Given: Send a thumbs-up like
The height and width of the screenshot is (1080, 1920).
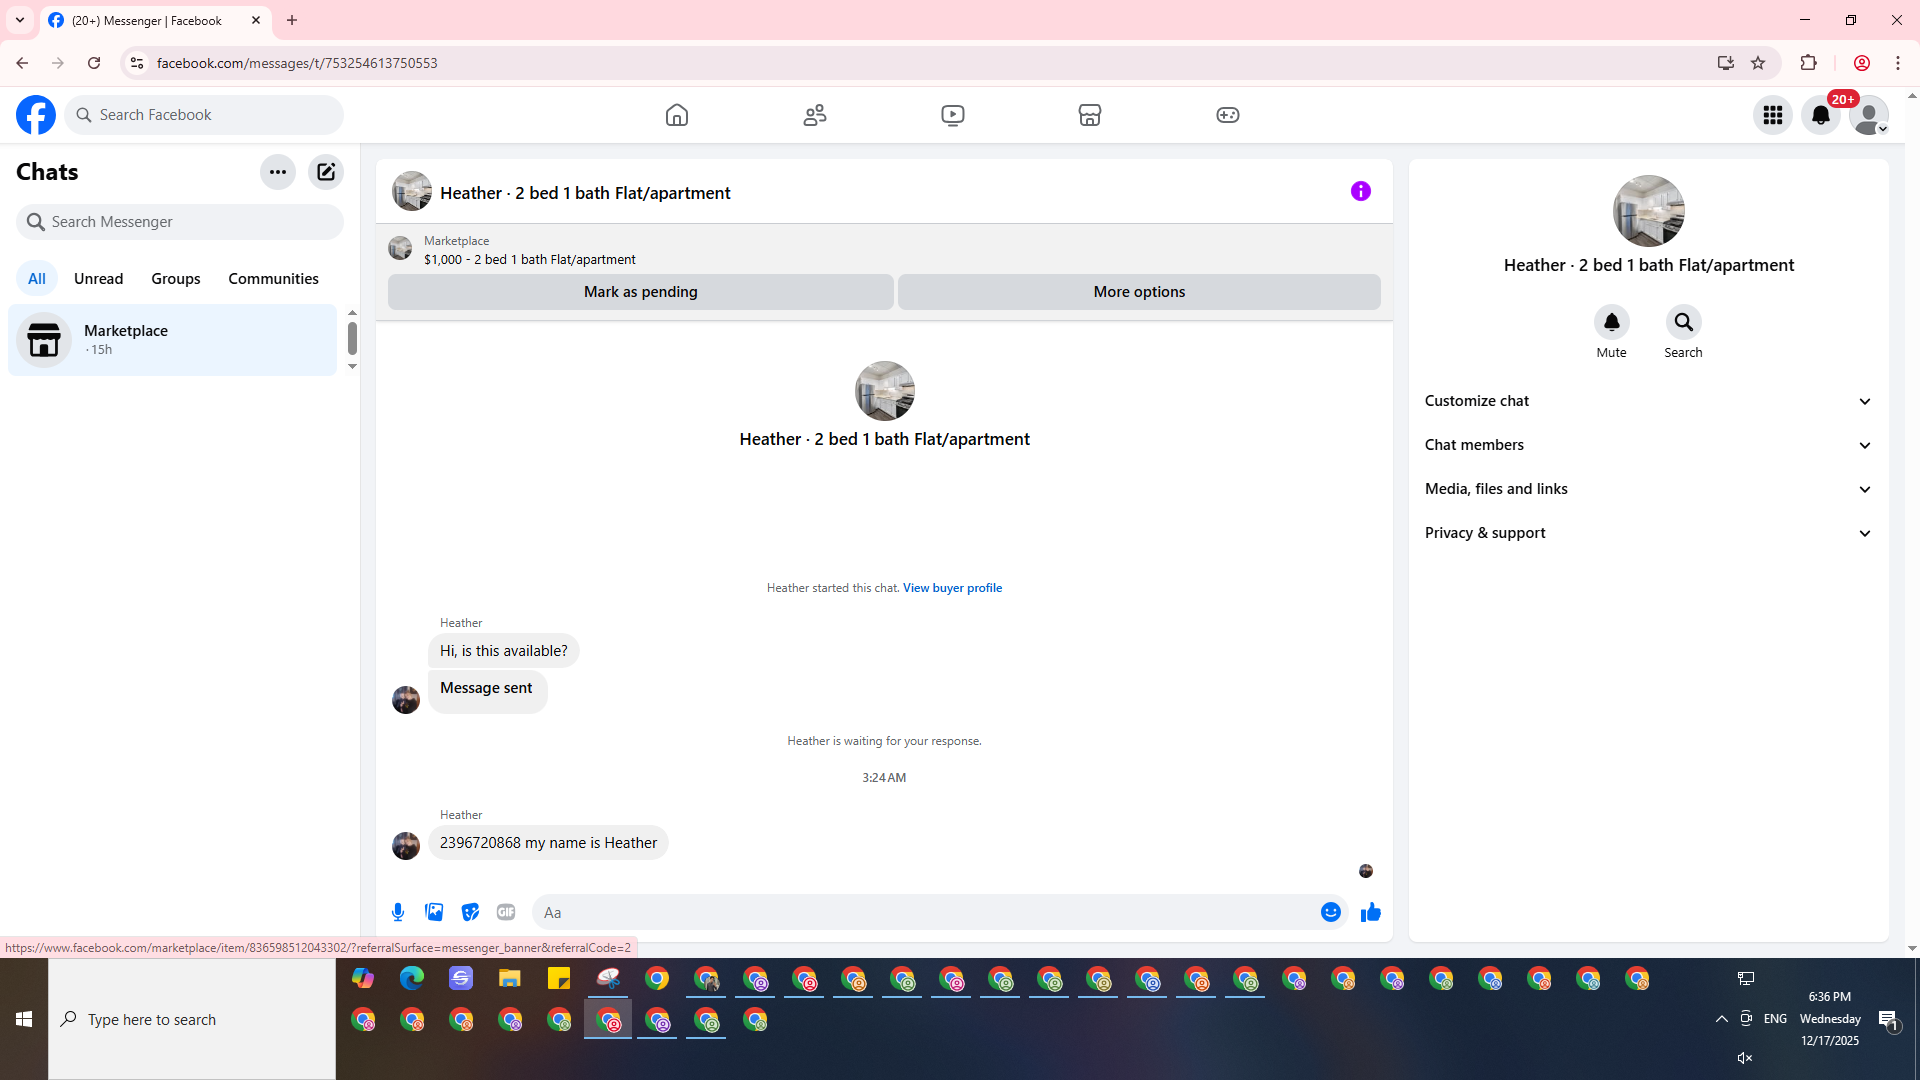Looking at the screenshot, I should coord(1370,912).
